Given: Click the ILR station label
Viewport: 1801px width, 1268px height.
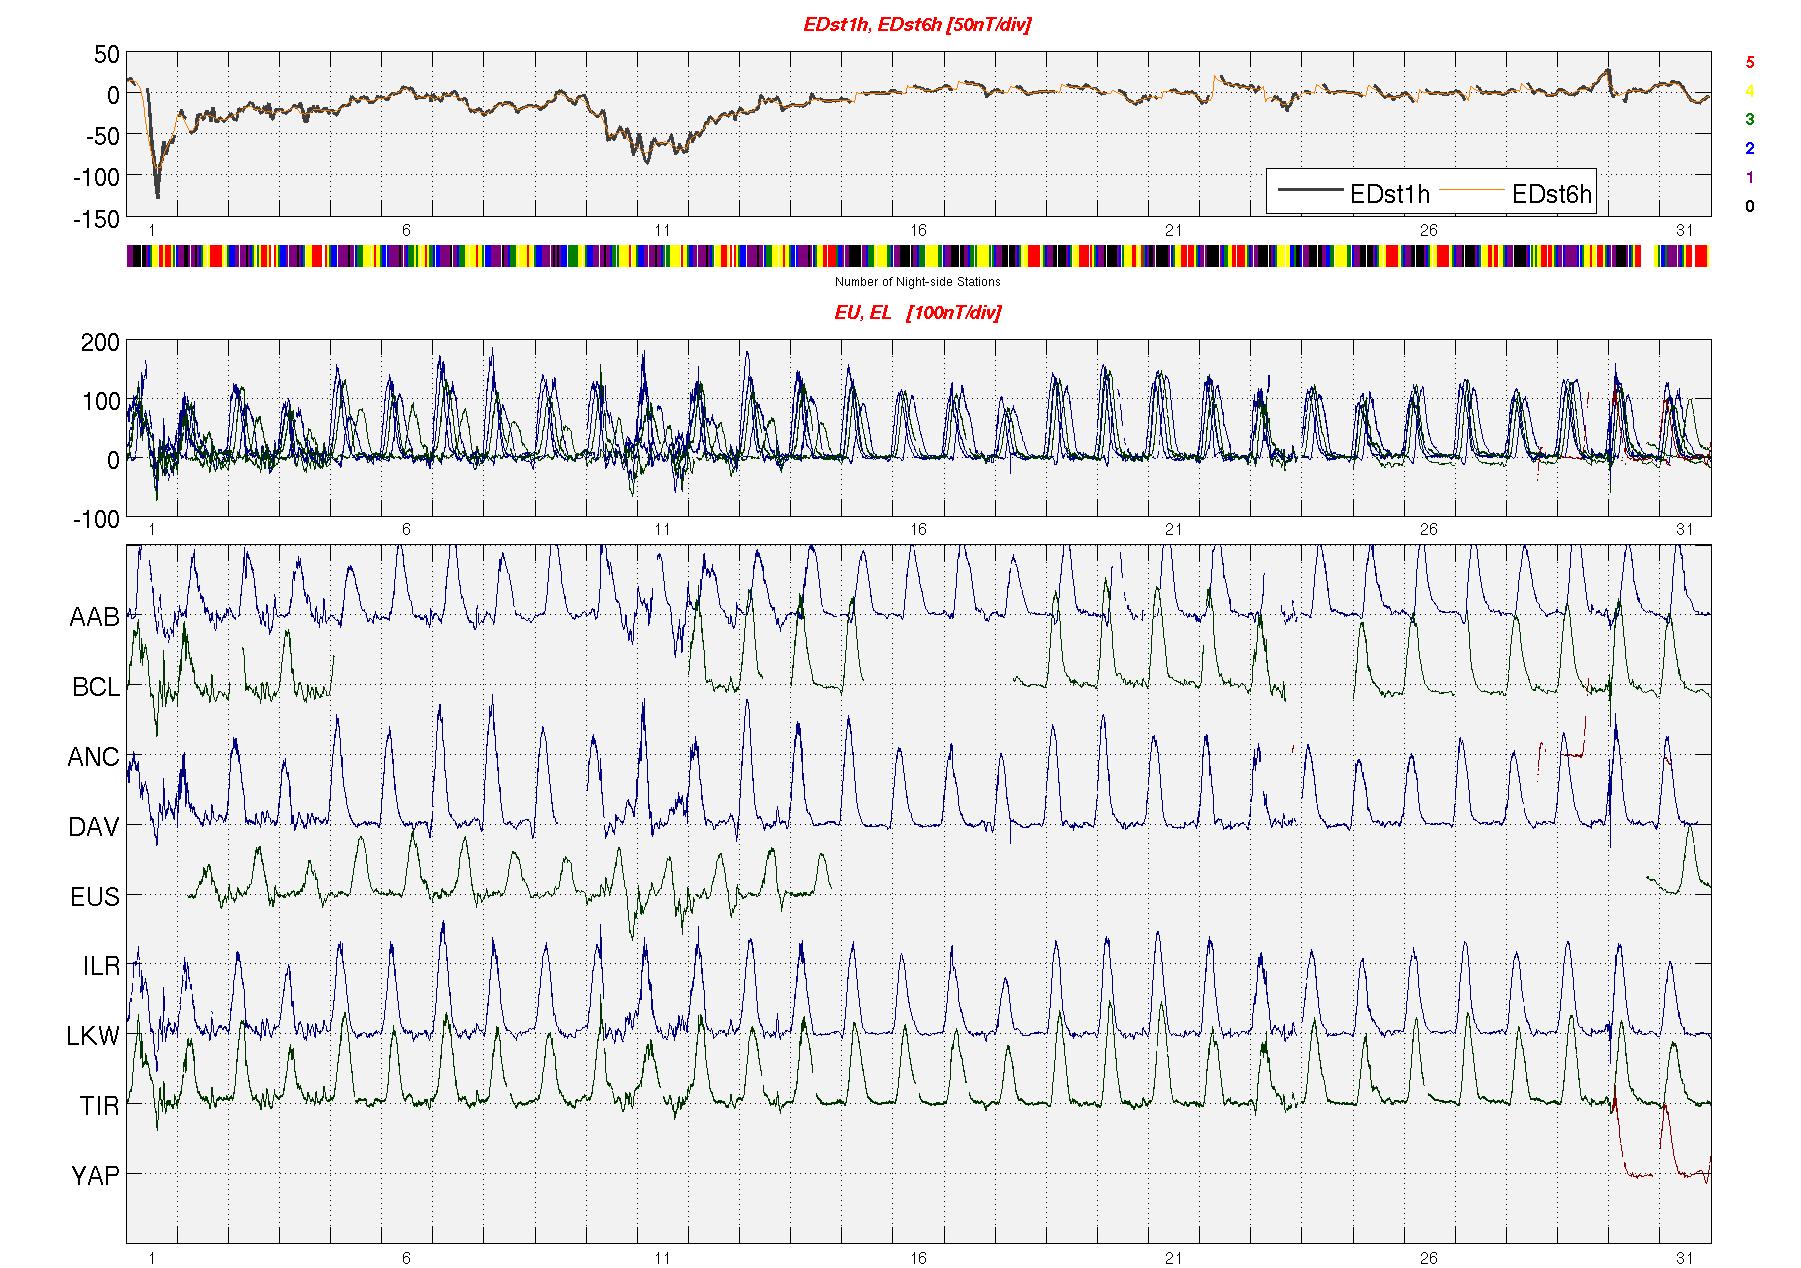Looking at the screenshot, I should pyautogui.click(x=101, y=967).
